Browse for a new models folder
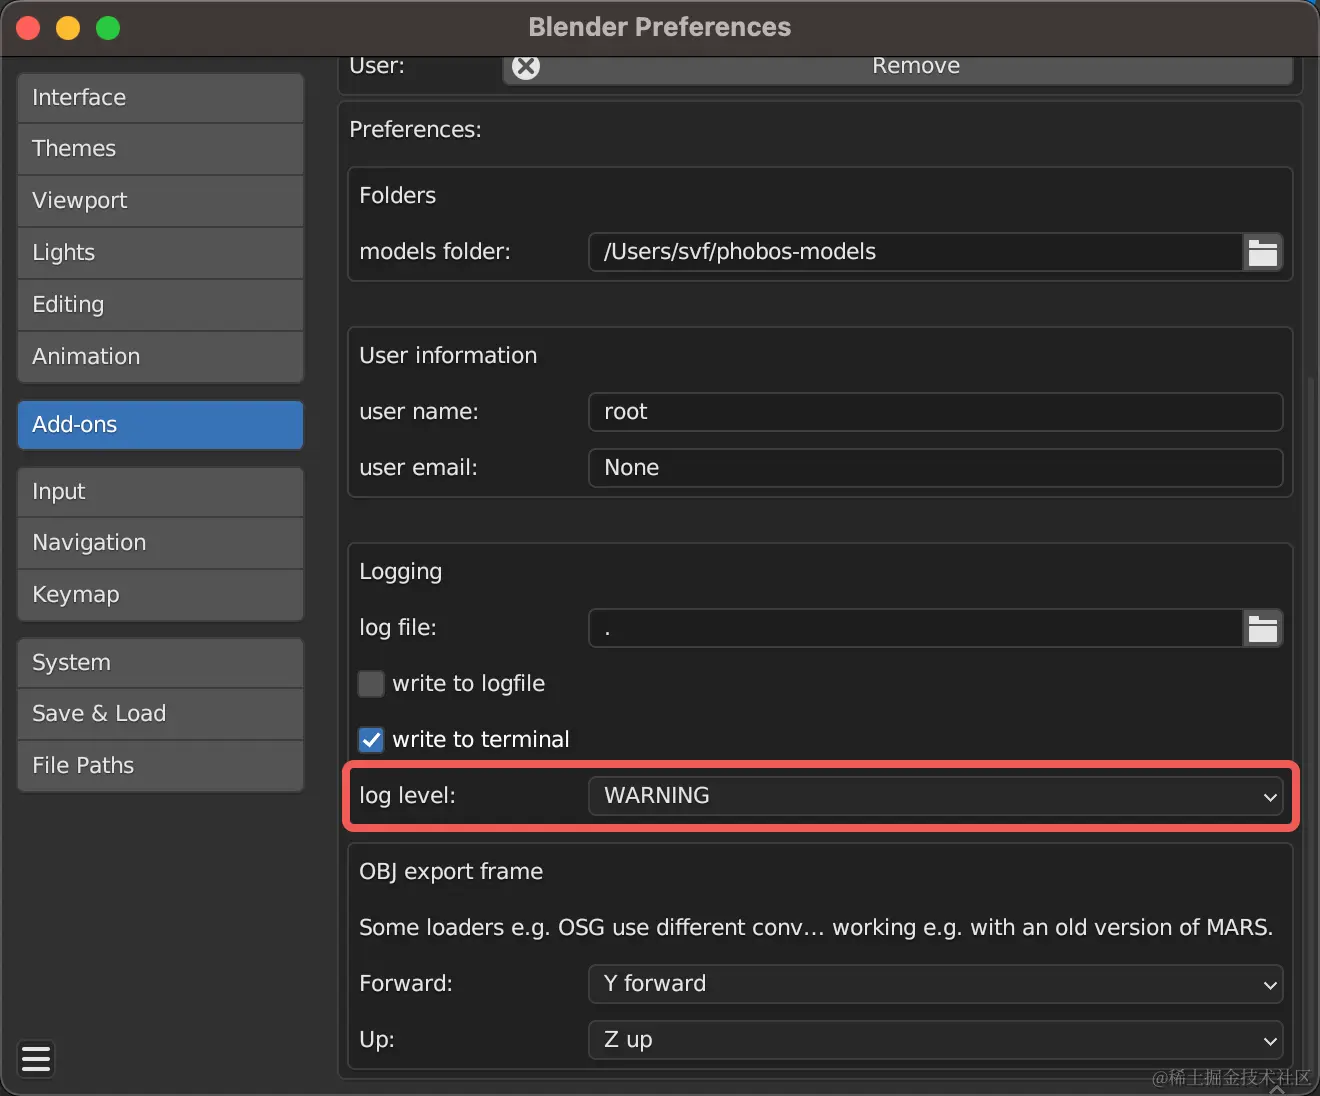The height and width of the screenshot is (1096, 1320). click(x=1263, y=252)
